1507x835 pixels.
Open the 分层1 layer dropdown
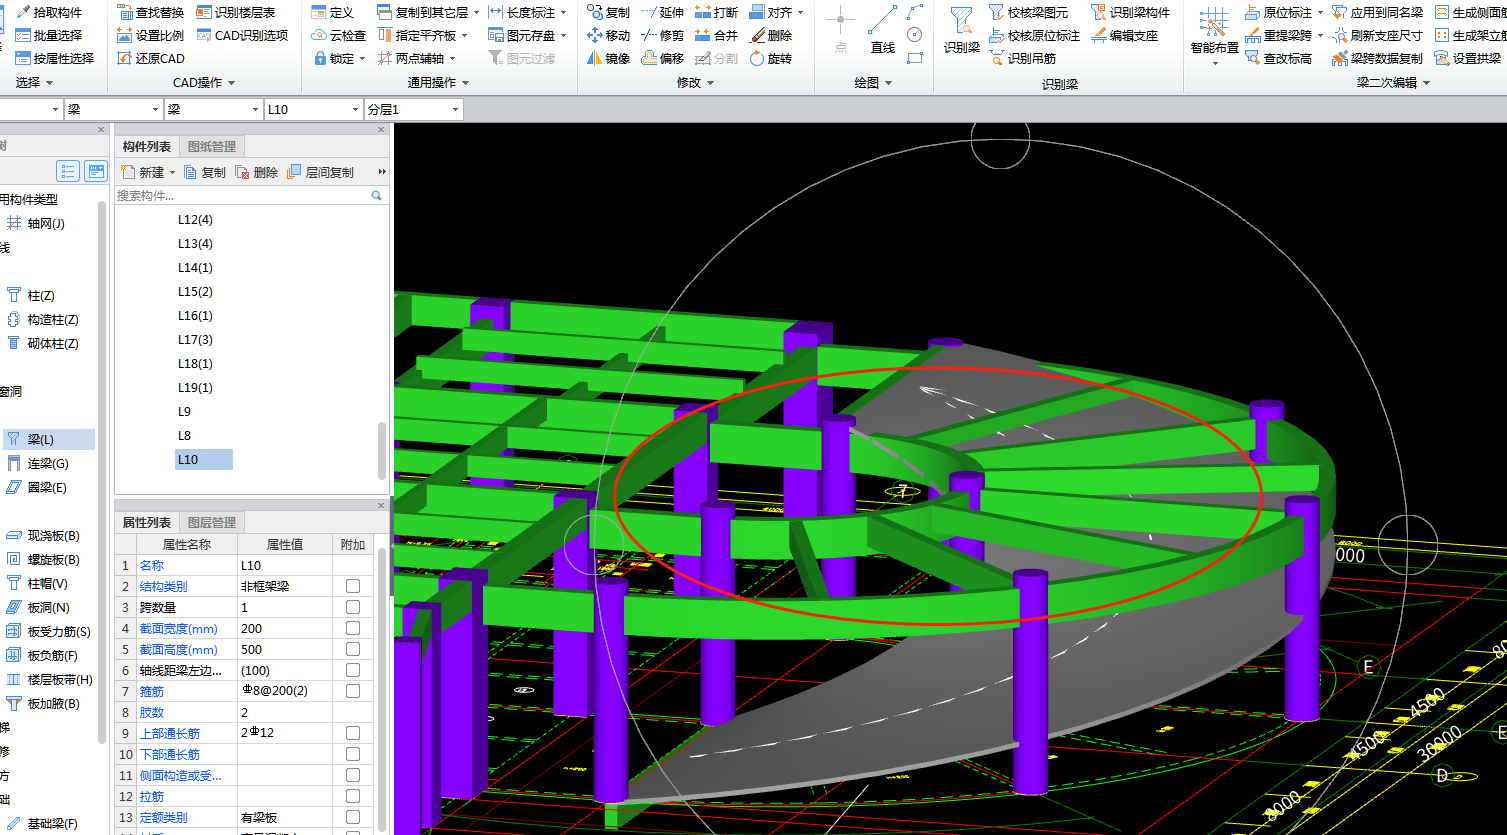456,110
